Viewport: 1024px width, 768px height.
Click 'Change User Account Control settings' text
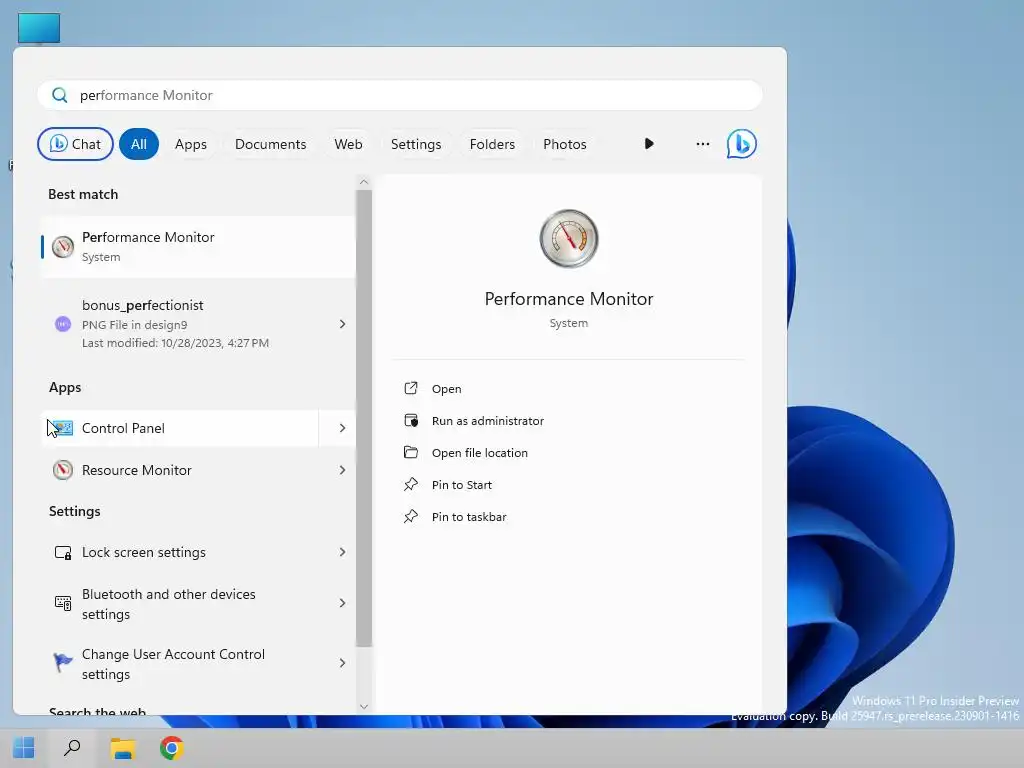[173, 664]
